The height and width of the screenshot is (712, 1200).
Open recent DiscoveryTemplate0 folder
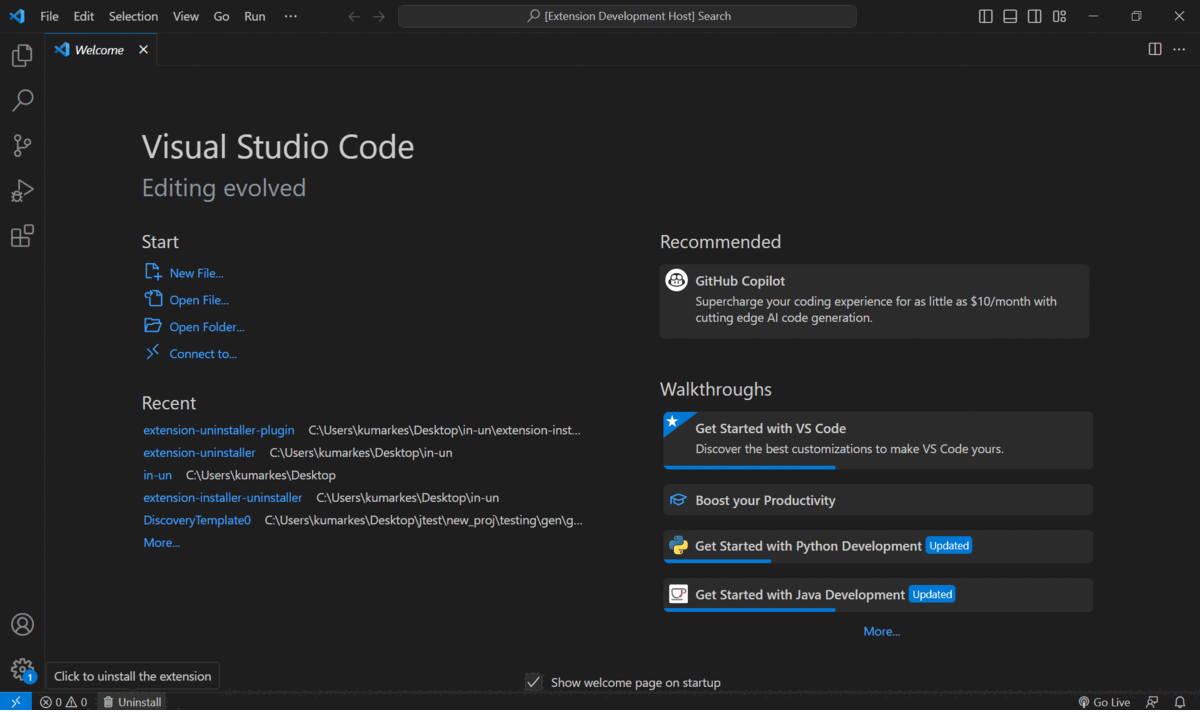click(197, 520)
